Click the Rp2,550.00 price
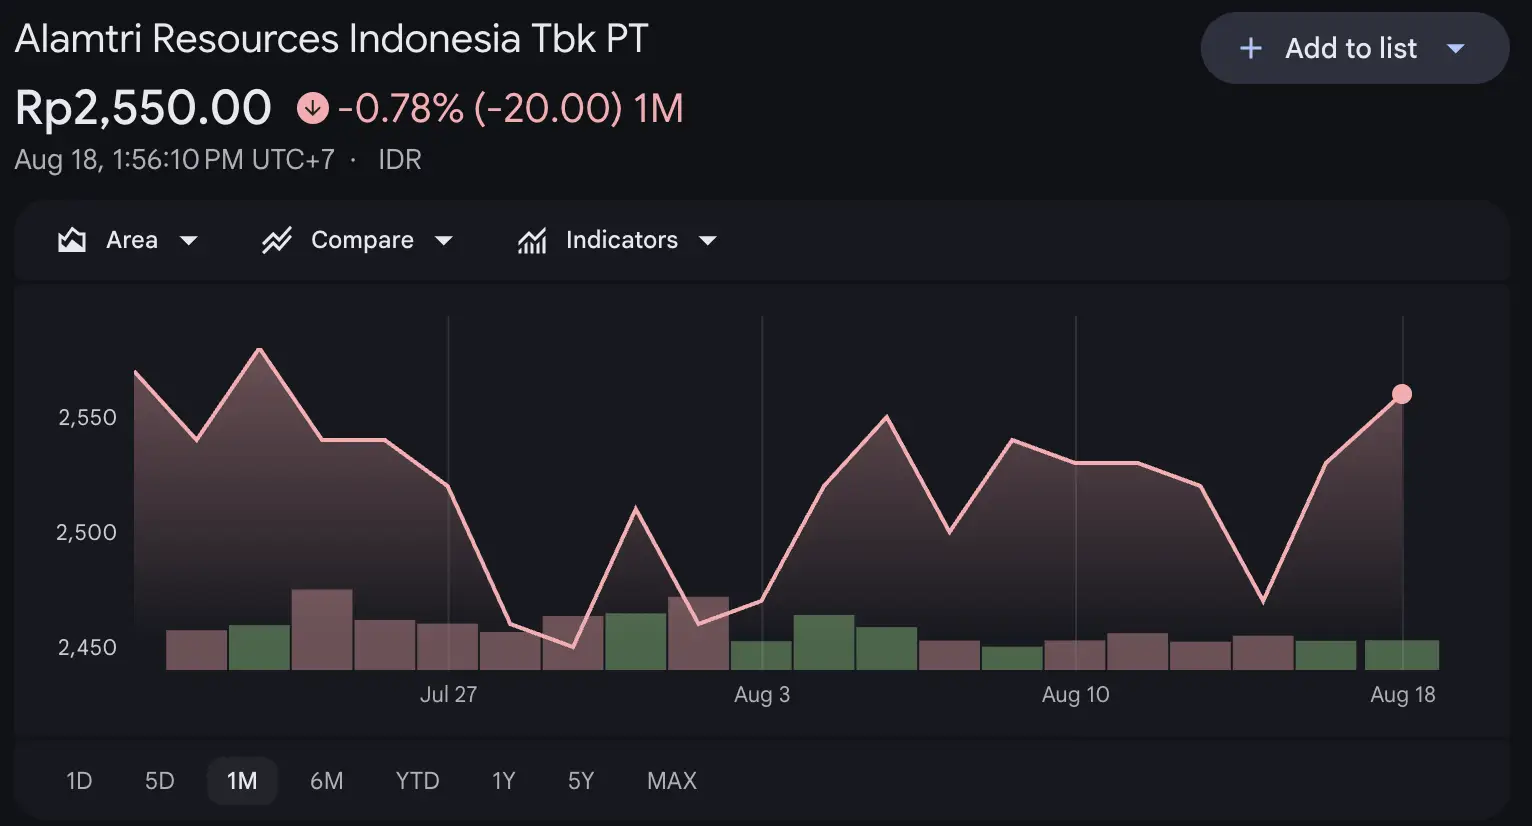1532x826 pixels. (143, 108)
